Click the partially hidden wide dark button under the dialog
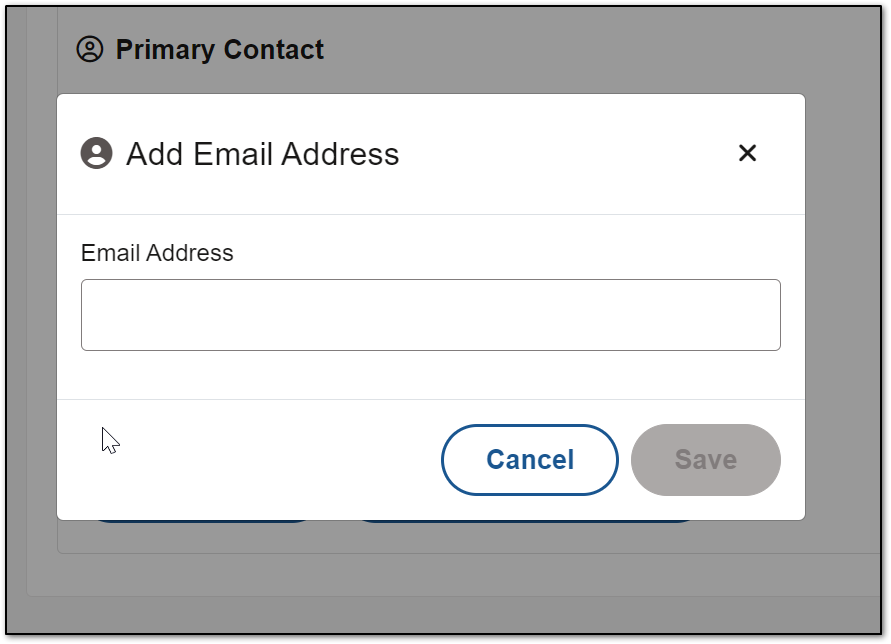This screenshot has width=891, height=644. (x=527, y=522)
